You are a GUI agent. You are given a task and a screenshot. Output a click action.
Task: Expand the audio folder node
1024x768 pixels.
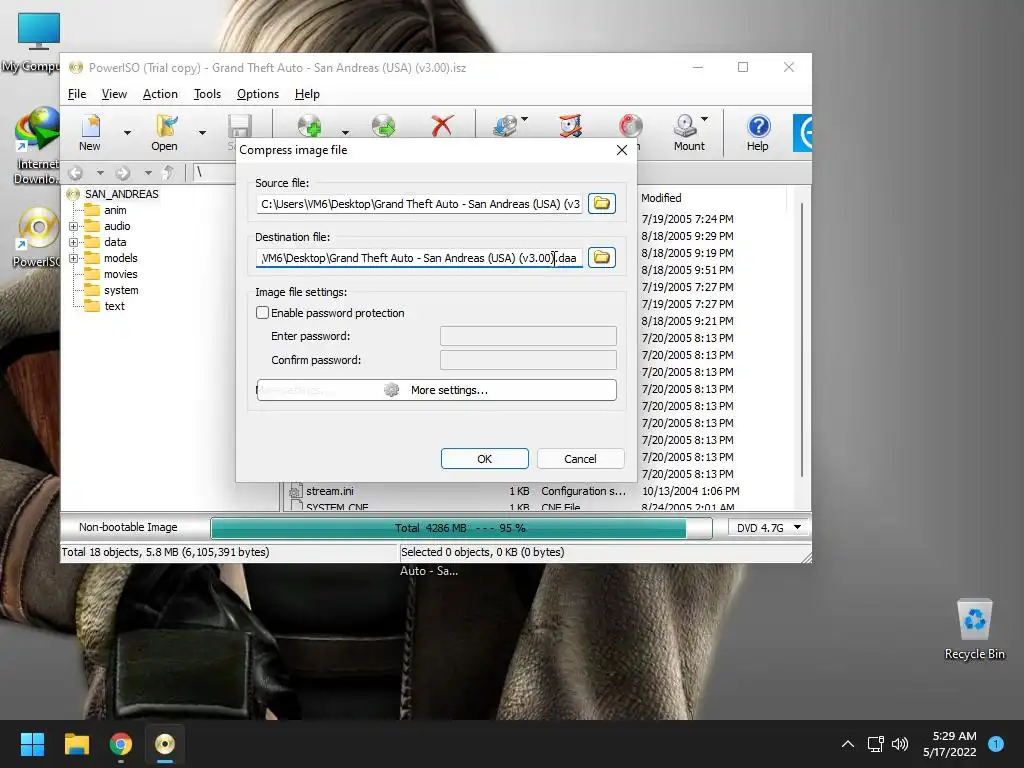[73, 226]
